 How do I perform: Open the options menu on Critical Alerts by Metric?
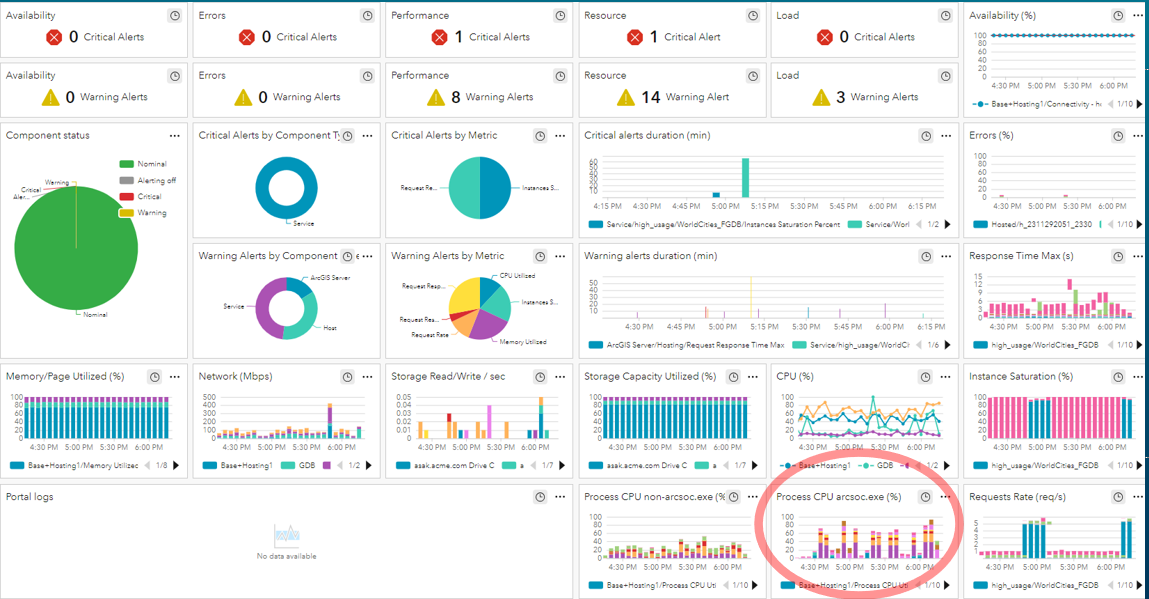(558, 135)
